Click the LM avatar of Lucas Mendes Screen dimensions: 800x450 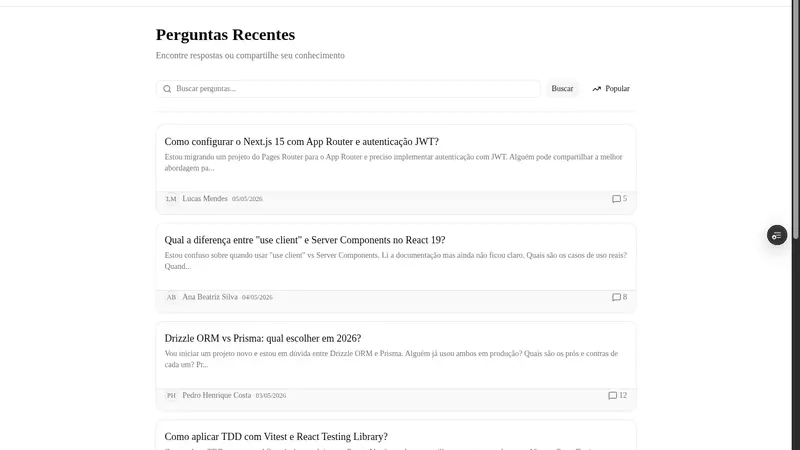coord(171,199)
